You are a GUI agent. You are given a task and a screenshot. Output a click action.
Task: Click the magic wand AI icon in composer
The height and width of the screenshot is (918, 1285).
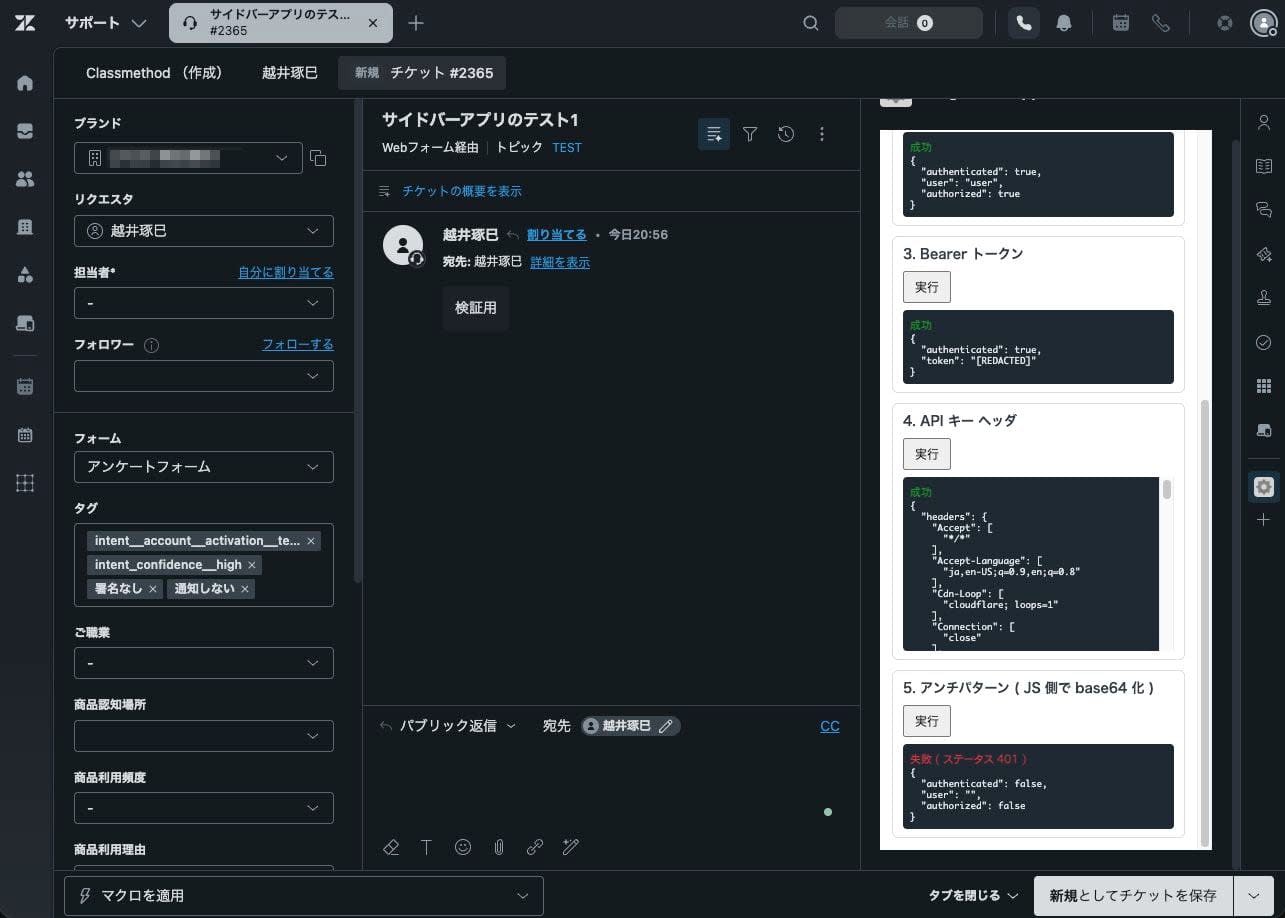tap(571, 847)
